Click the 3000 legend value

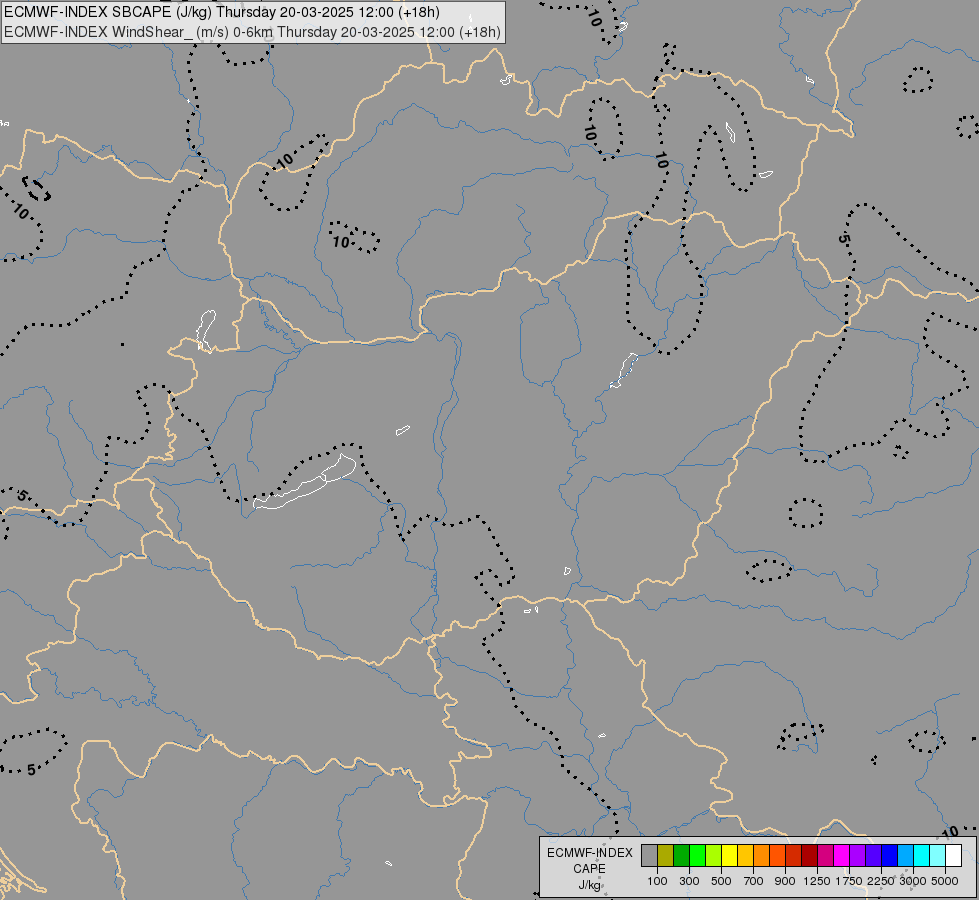913,881
